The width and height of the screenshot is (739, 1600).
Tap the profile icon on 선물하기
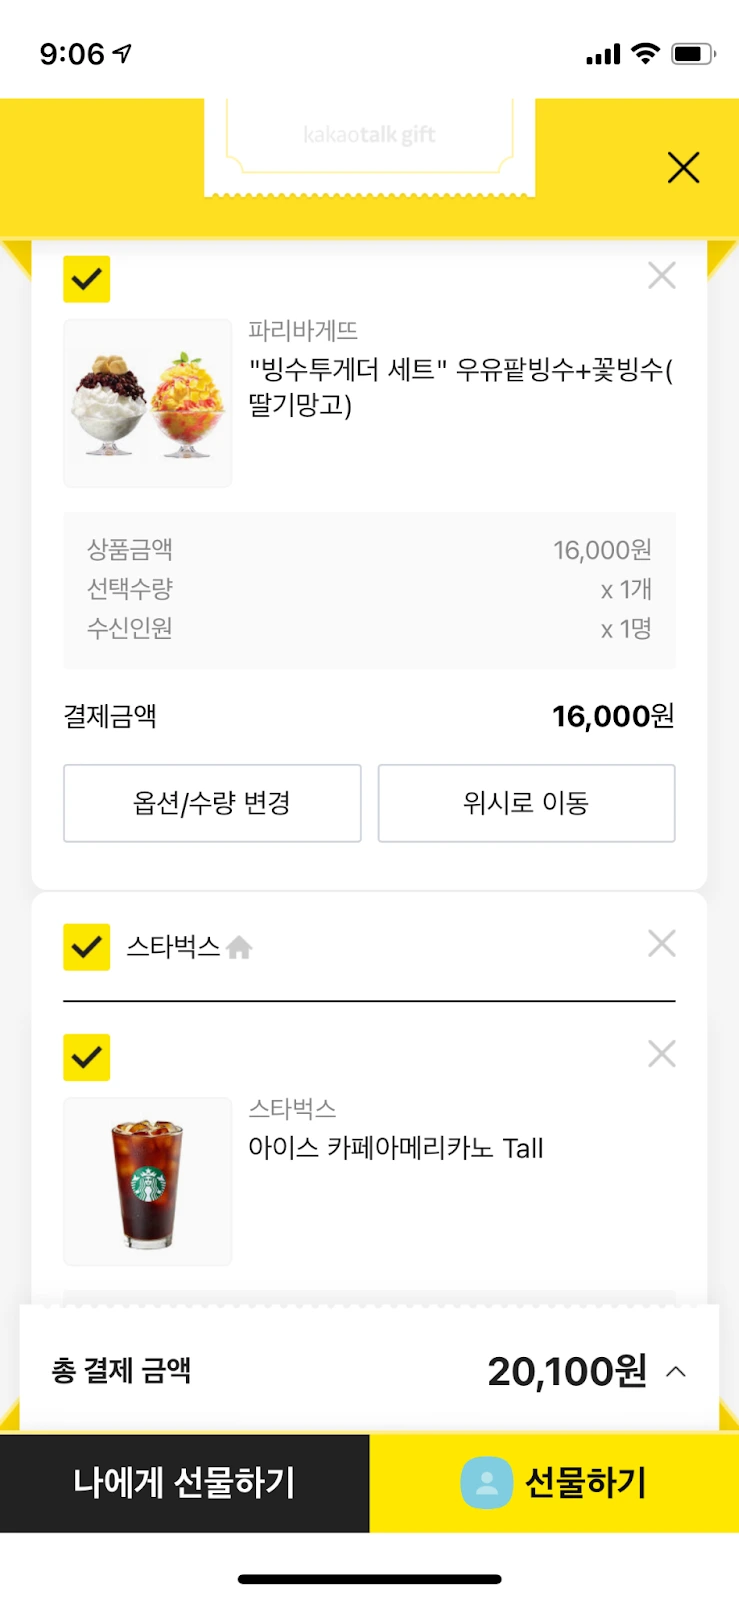tap(487, 1482)
